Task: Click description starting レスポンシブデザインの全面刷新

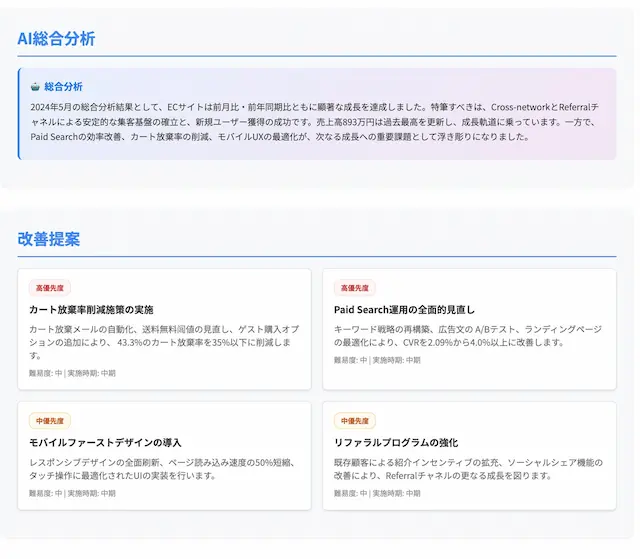Action: coord(162,469)
